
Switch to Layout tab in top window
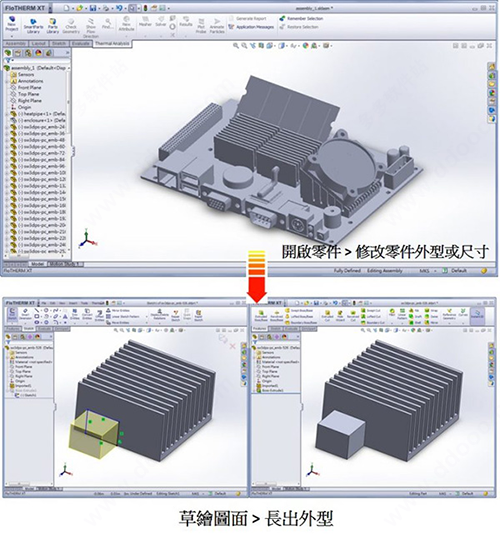pos(38,43)
